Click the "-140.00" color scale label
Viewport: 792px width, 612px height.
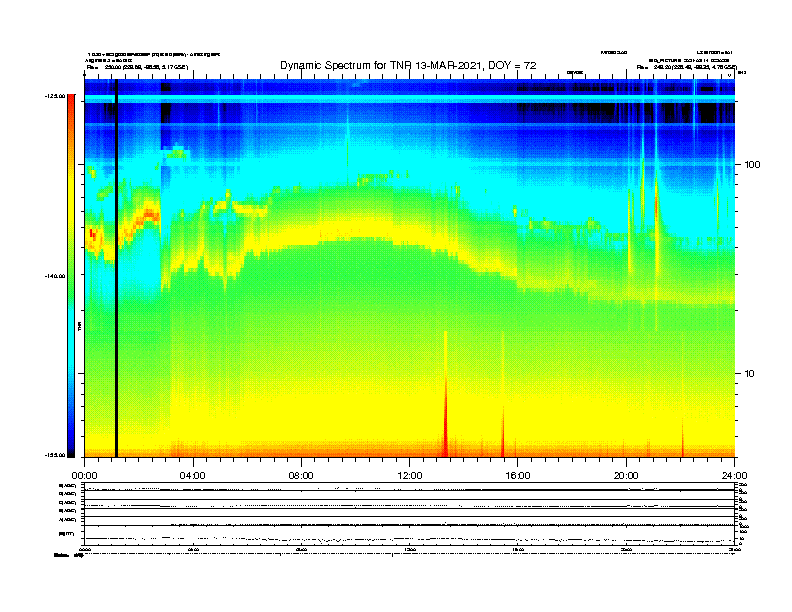(55, 276)
